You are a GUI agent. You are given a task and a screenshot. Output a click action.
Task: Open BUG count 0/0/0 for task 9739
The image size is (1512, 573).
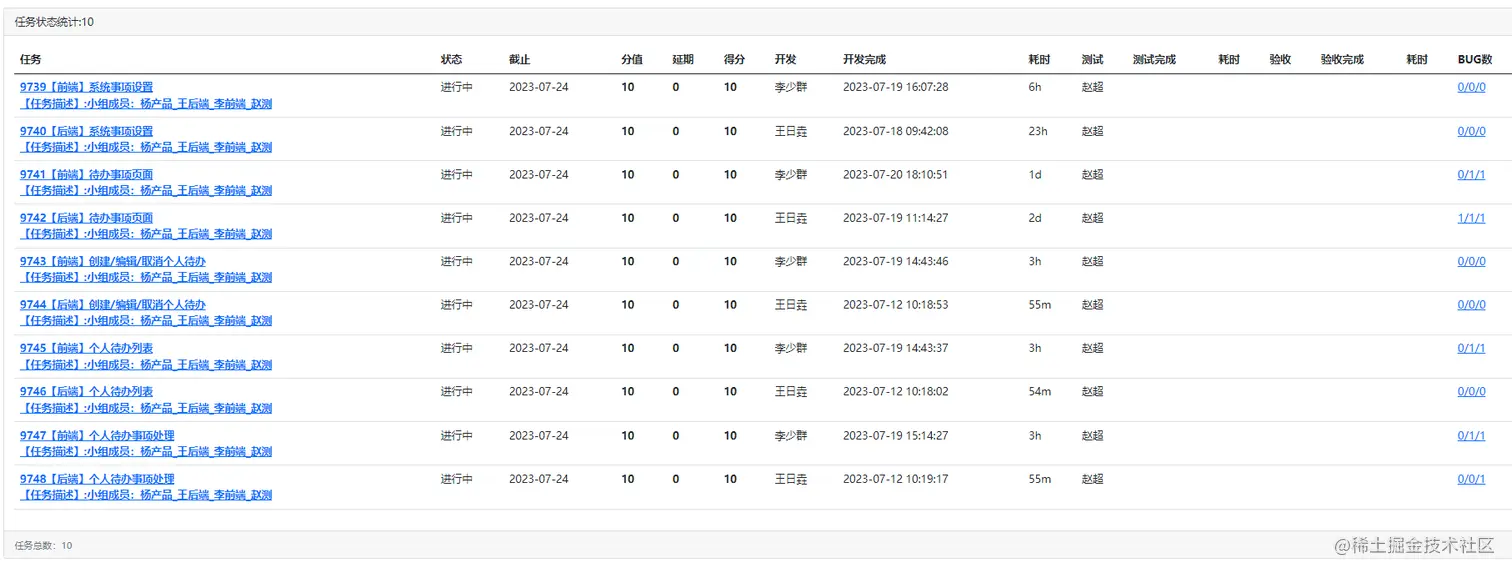1471,87
